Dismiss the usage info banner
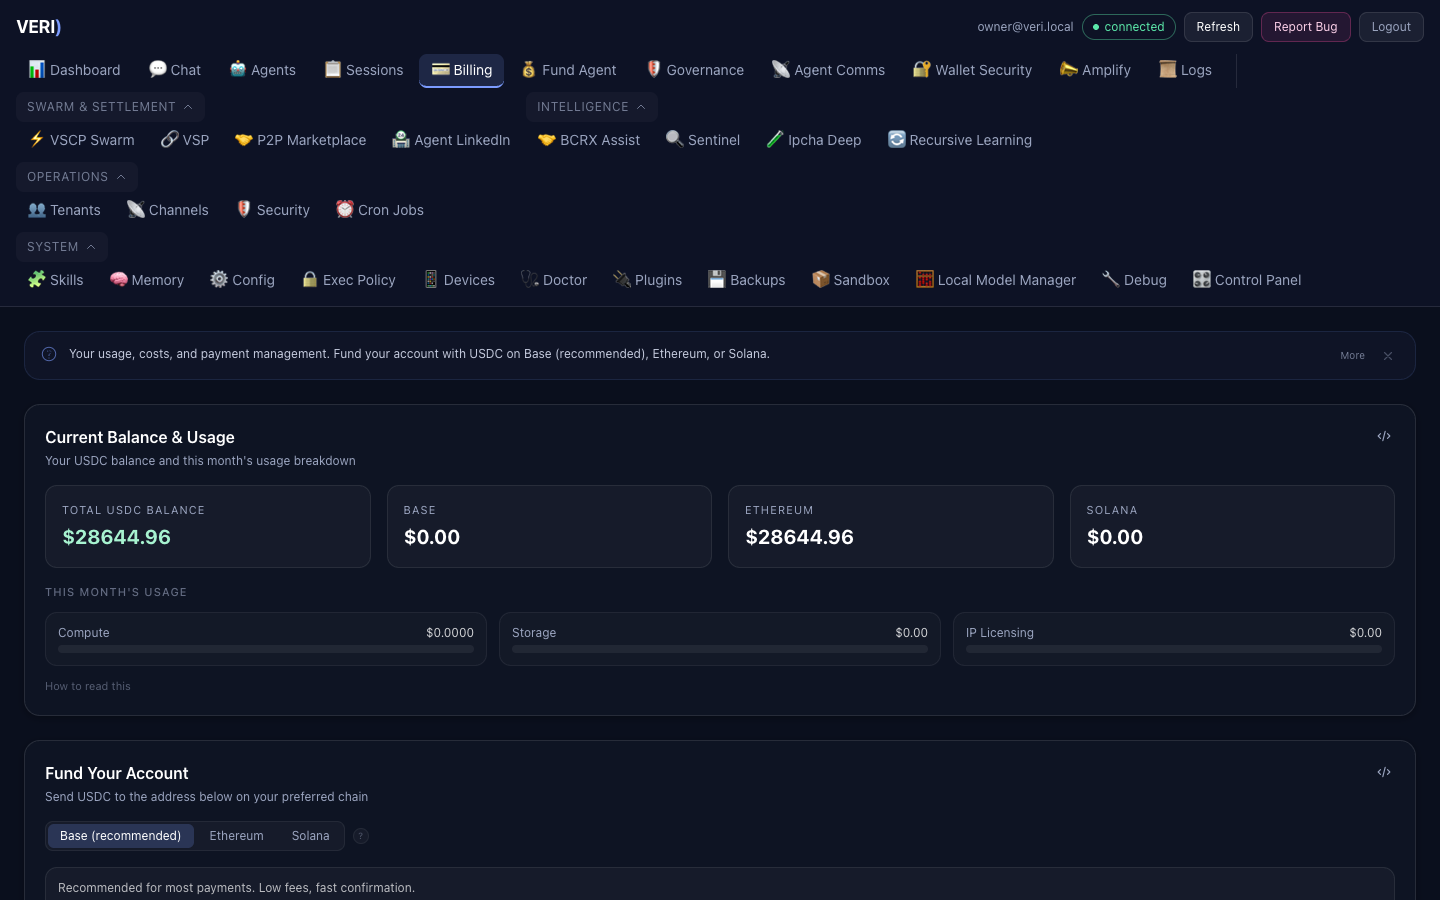Screen dimensions: 1440x900 [x=1388, y=355]
